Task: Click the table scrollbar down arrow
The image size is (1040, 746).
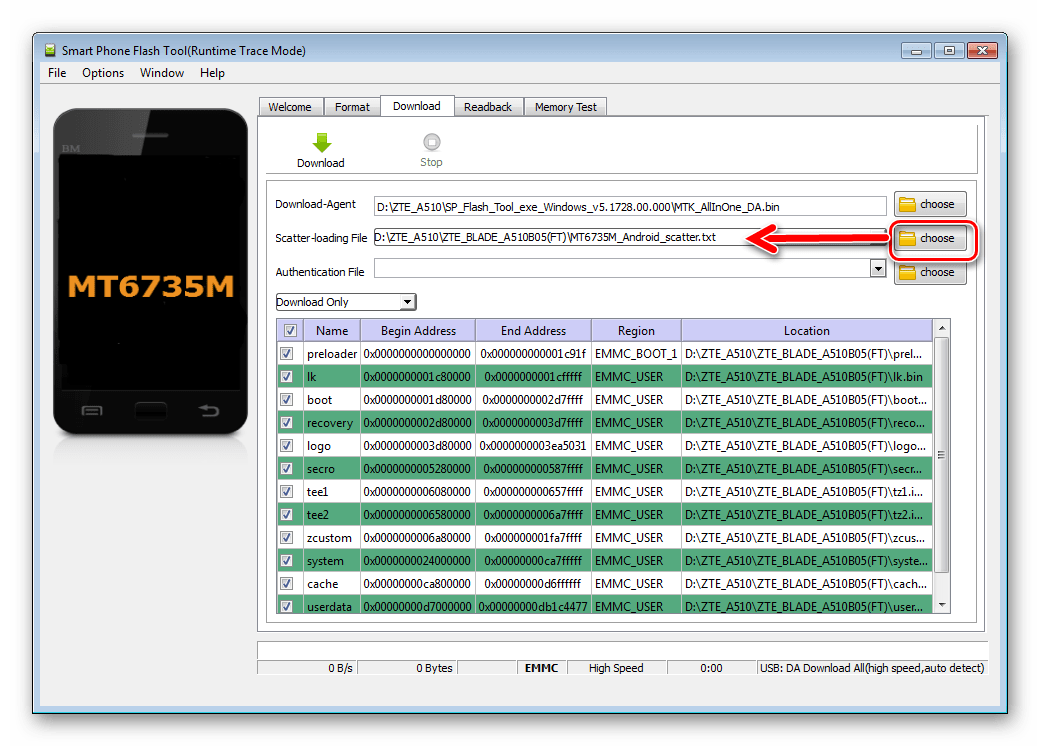Action: tap(942, 605)
